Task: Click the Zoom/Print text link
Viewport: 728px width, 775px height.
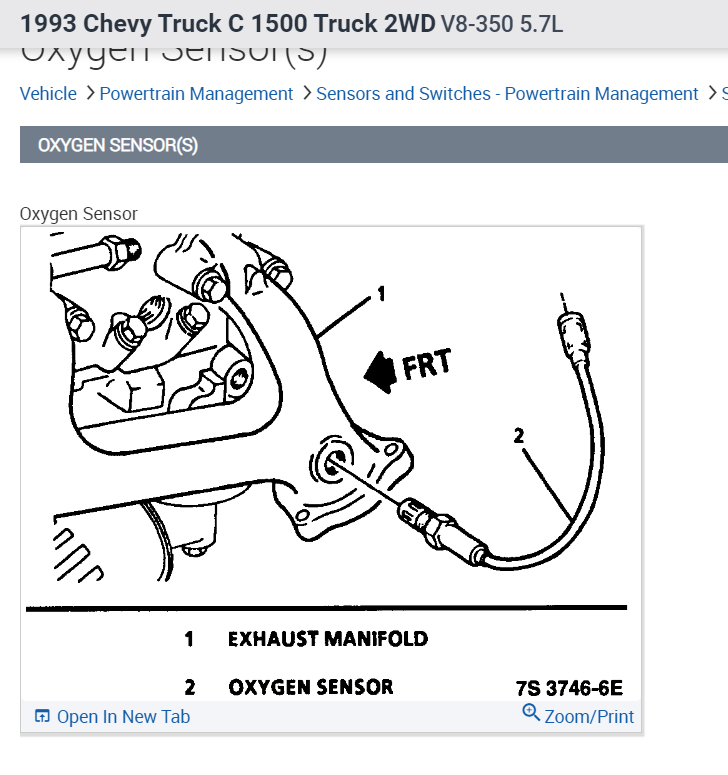Action: tap(589, 716)
